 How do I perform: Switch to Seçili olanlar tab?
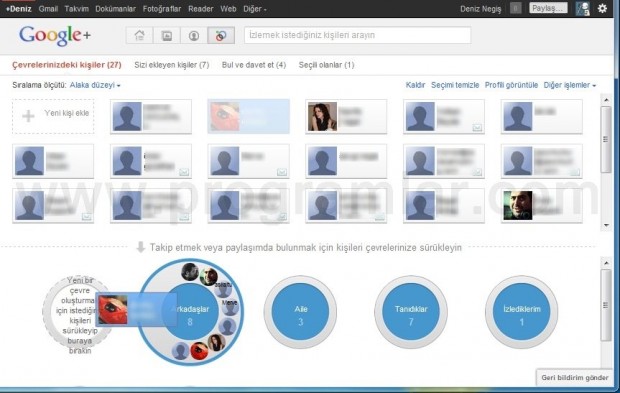tap(326, 65)
